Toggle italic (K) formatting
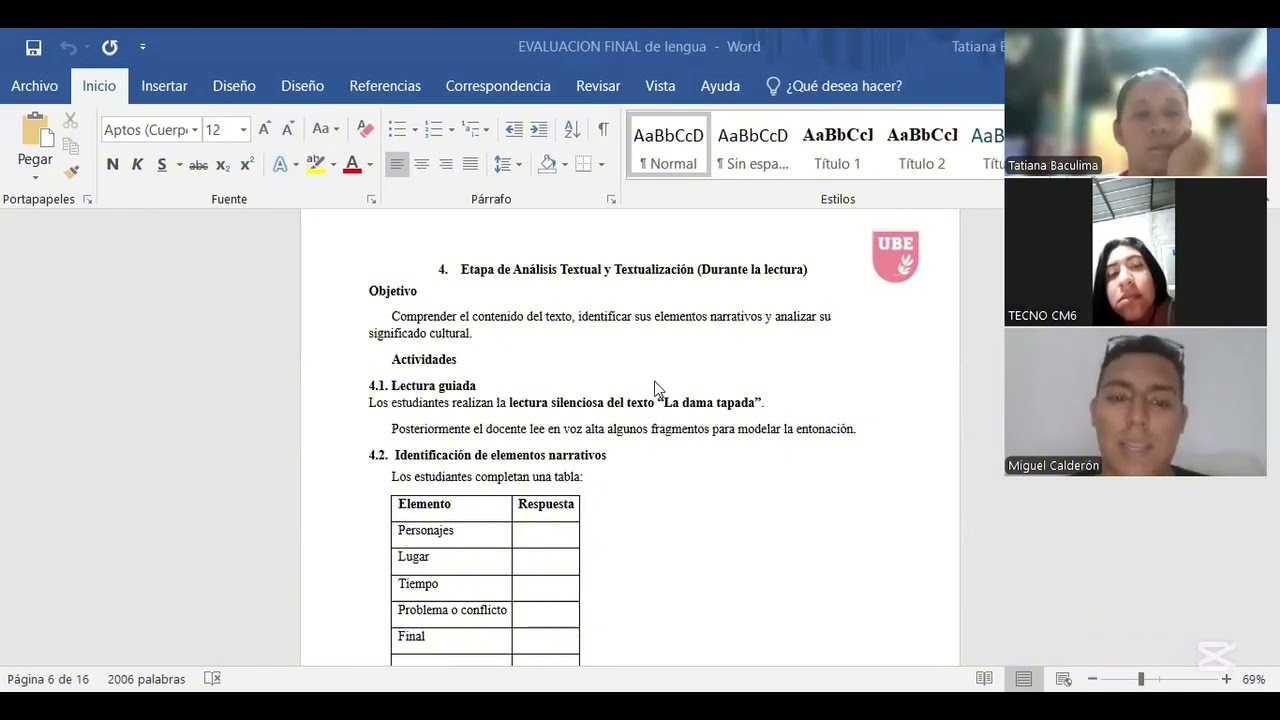1280x720 pixels. 137,165
